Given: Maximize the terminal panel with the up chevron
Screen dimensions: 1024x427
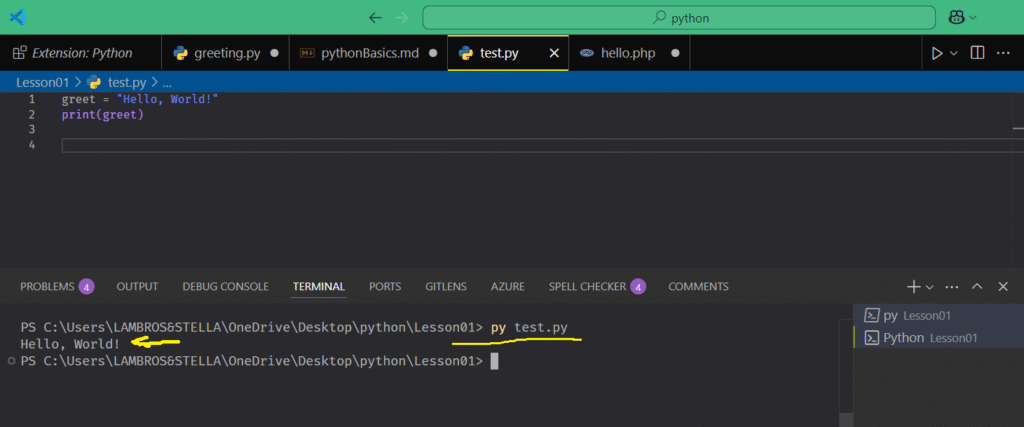Looking at the screenshot, I should (x=977, y=286).
